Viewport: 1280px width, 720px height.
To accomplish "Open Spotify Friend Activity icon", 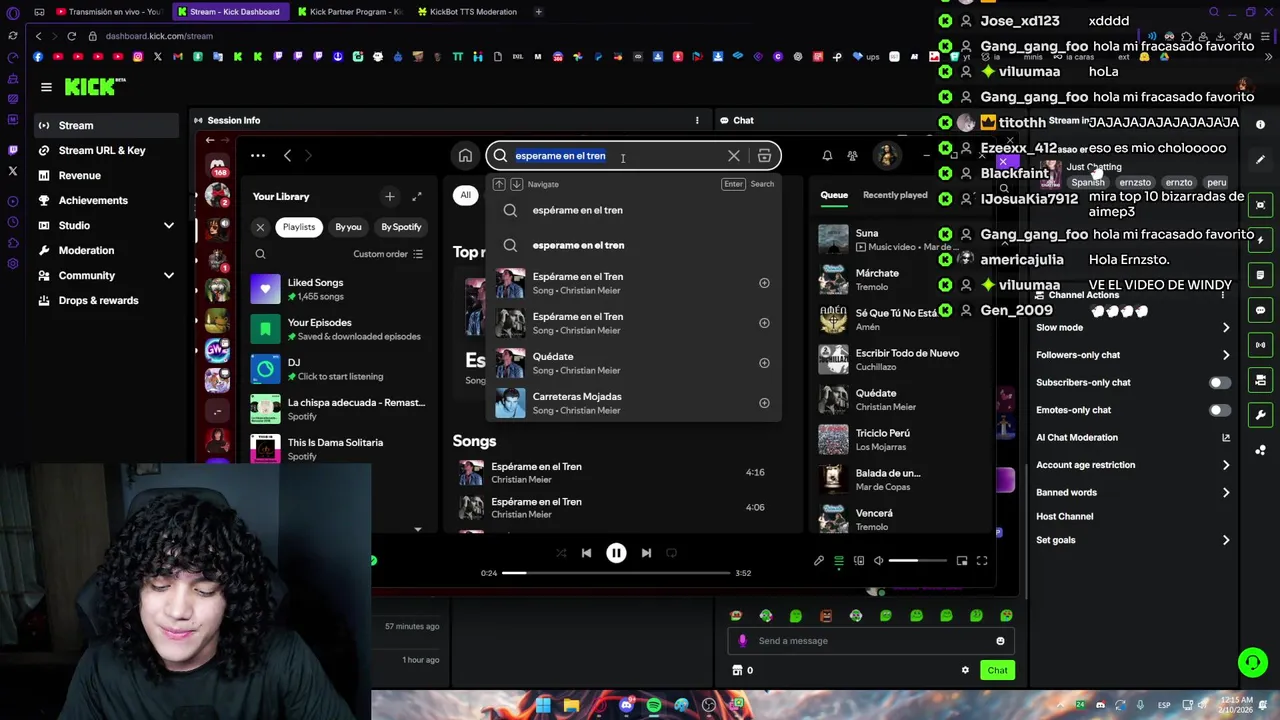I will (852, 156).
